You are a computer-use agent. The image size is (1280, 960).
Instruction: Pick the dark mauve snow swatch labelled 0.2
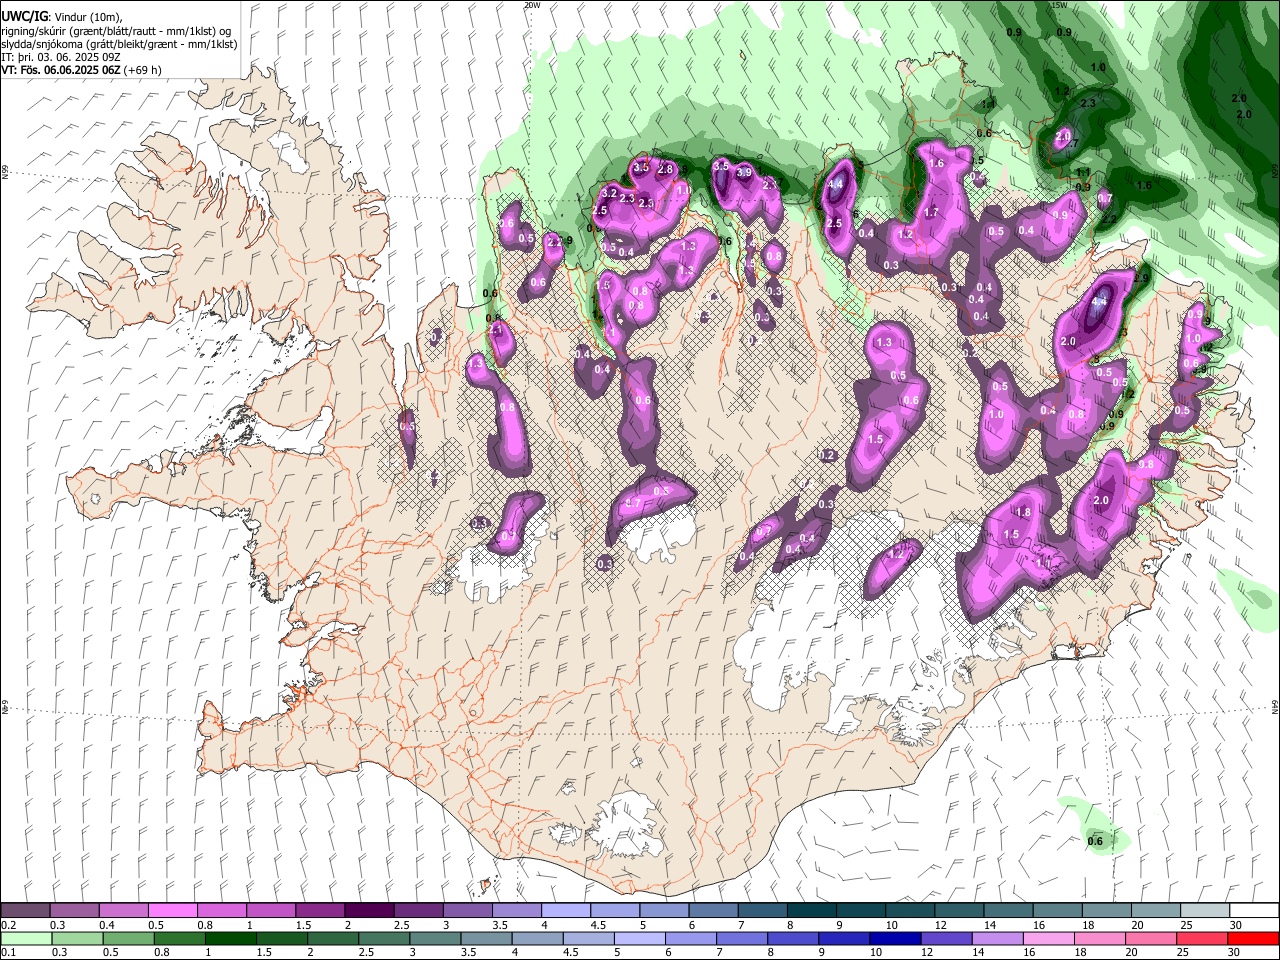pos(25,911)
